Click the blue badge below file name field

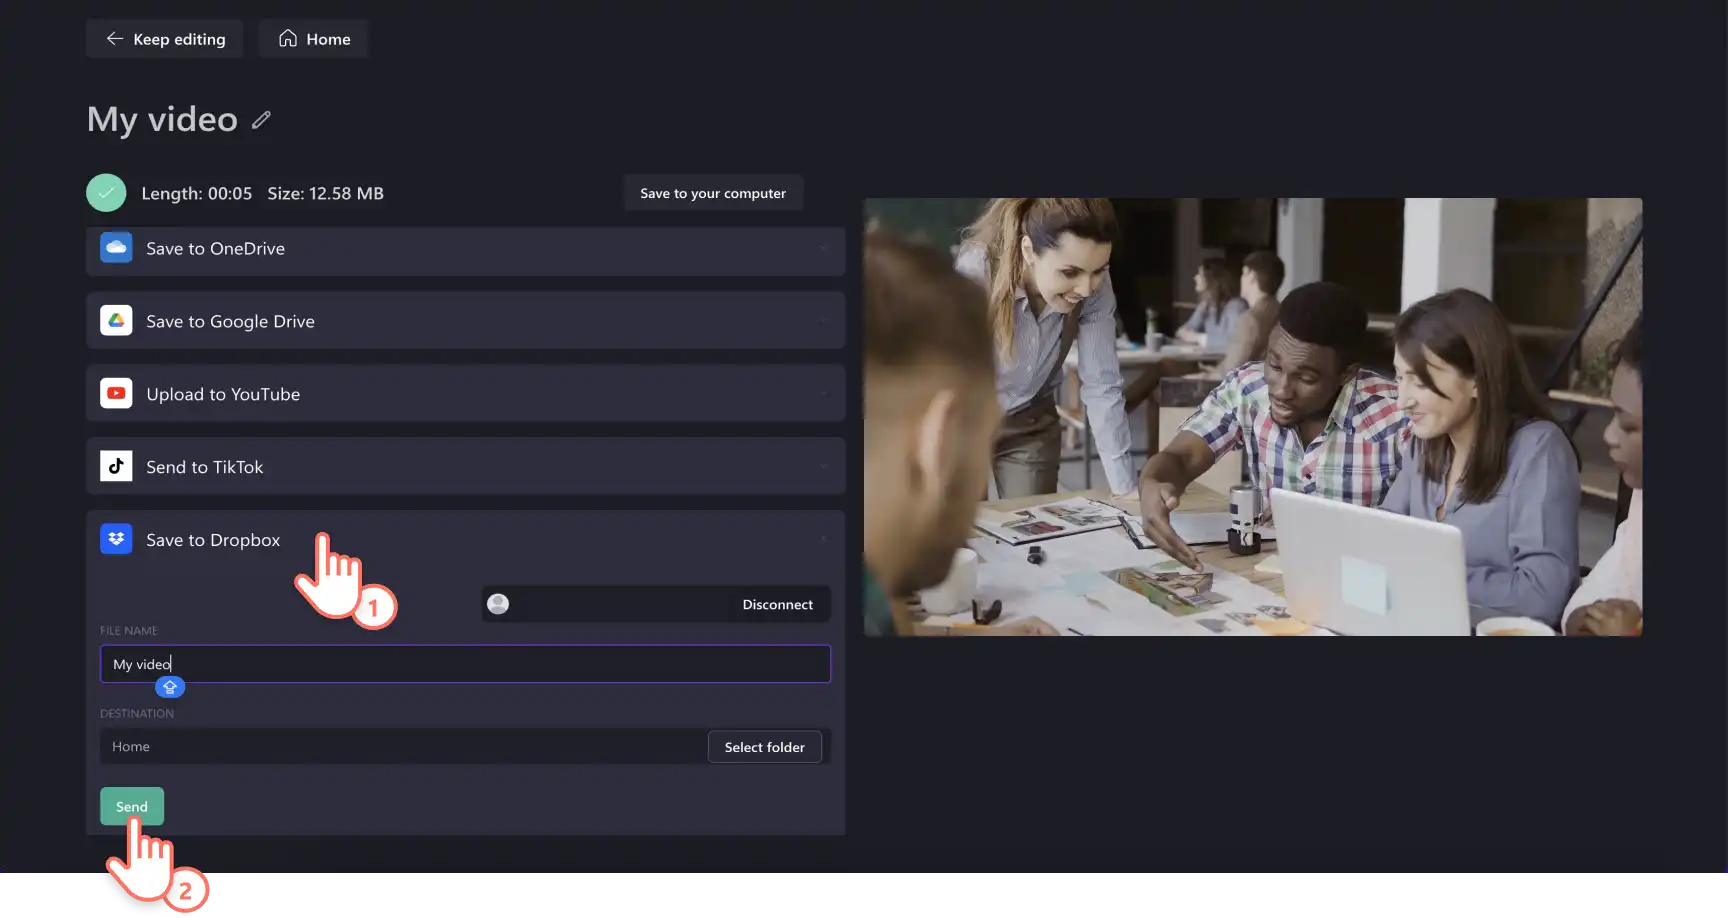(170, 687)
